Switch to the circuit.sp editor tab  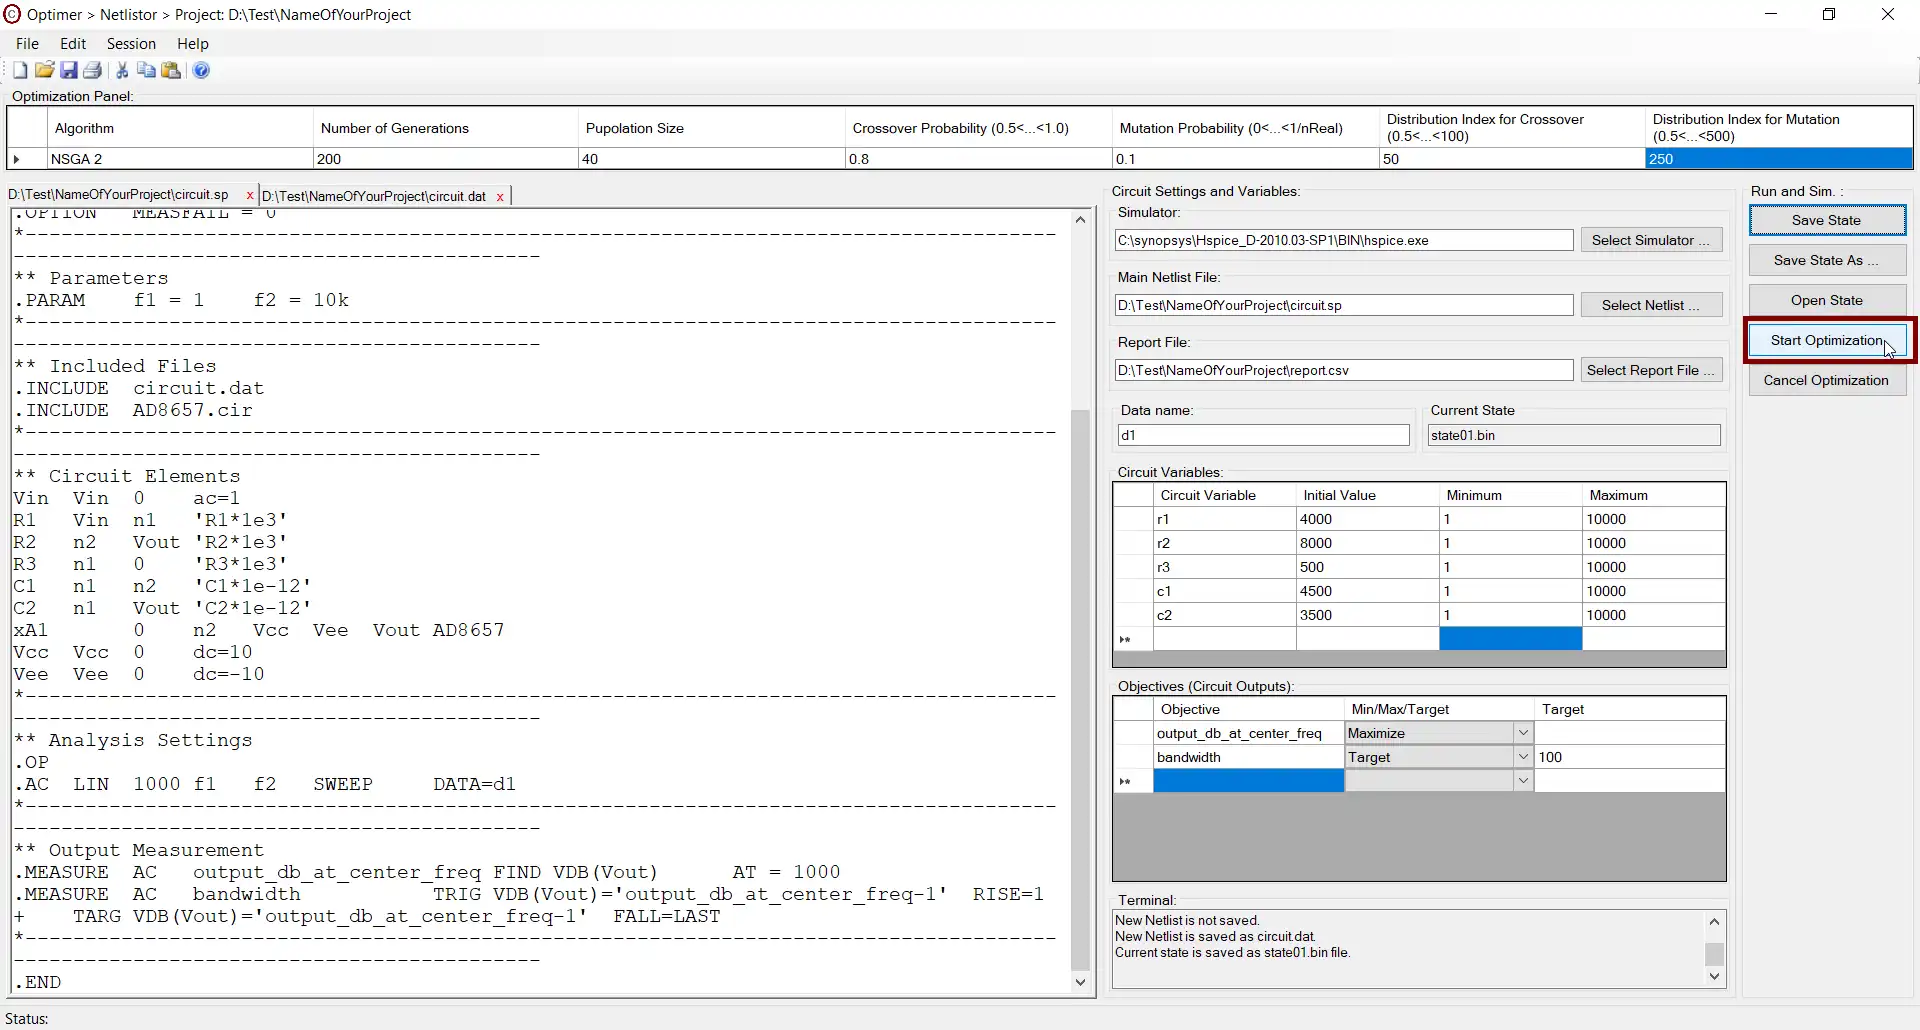coord(118,195)
